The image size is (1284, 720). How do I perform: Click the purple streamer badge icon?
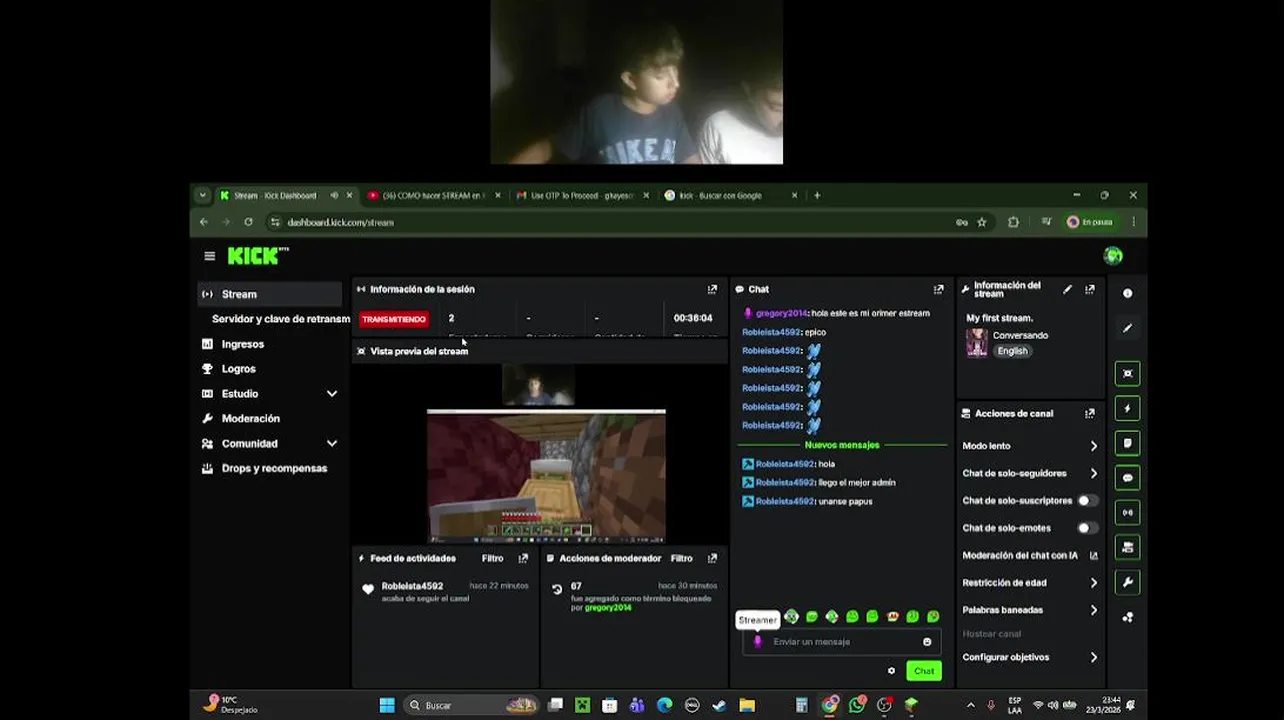pyautogui.click(x=757, y=642)
